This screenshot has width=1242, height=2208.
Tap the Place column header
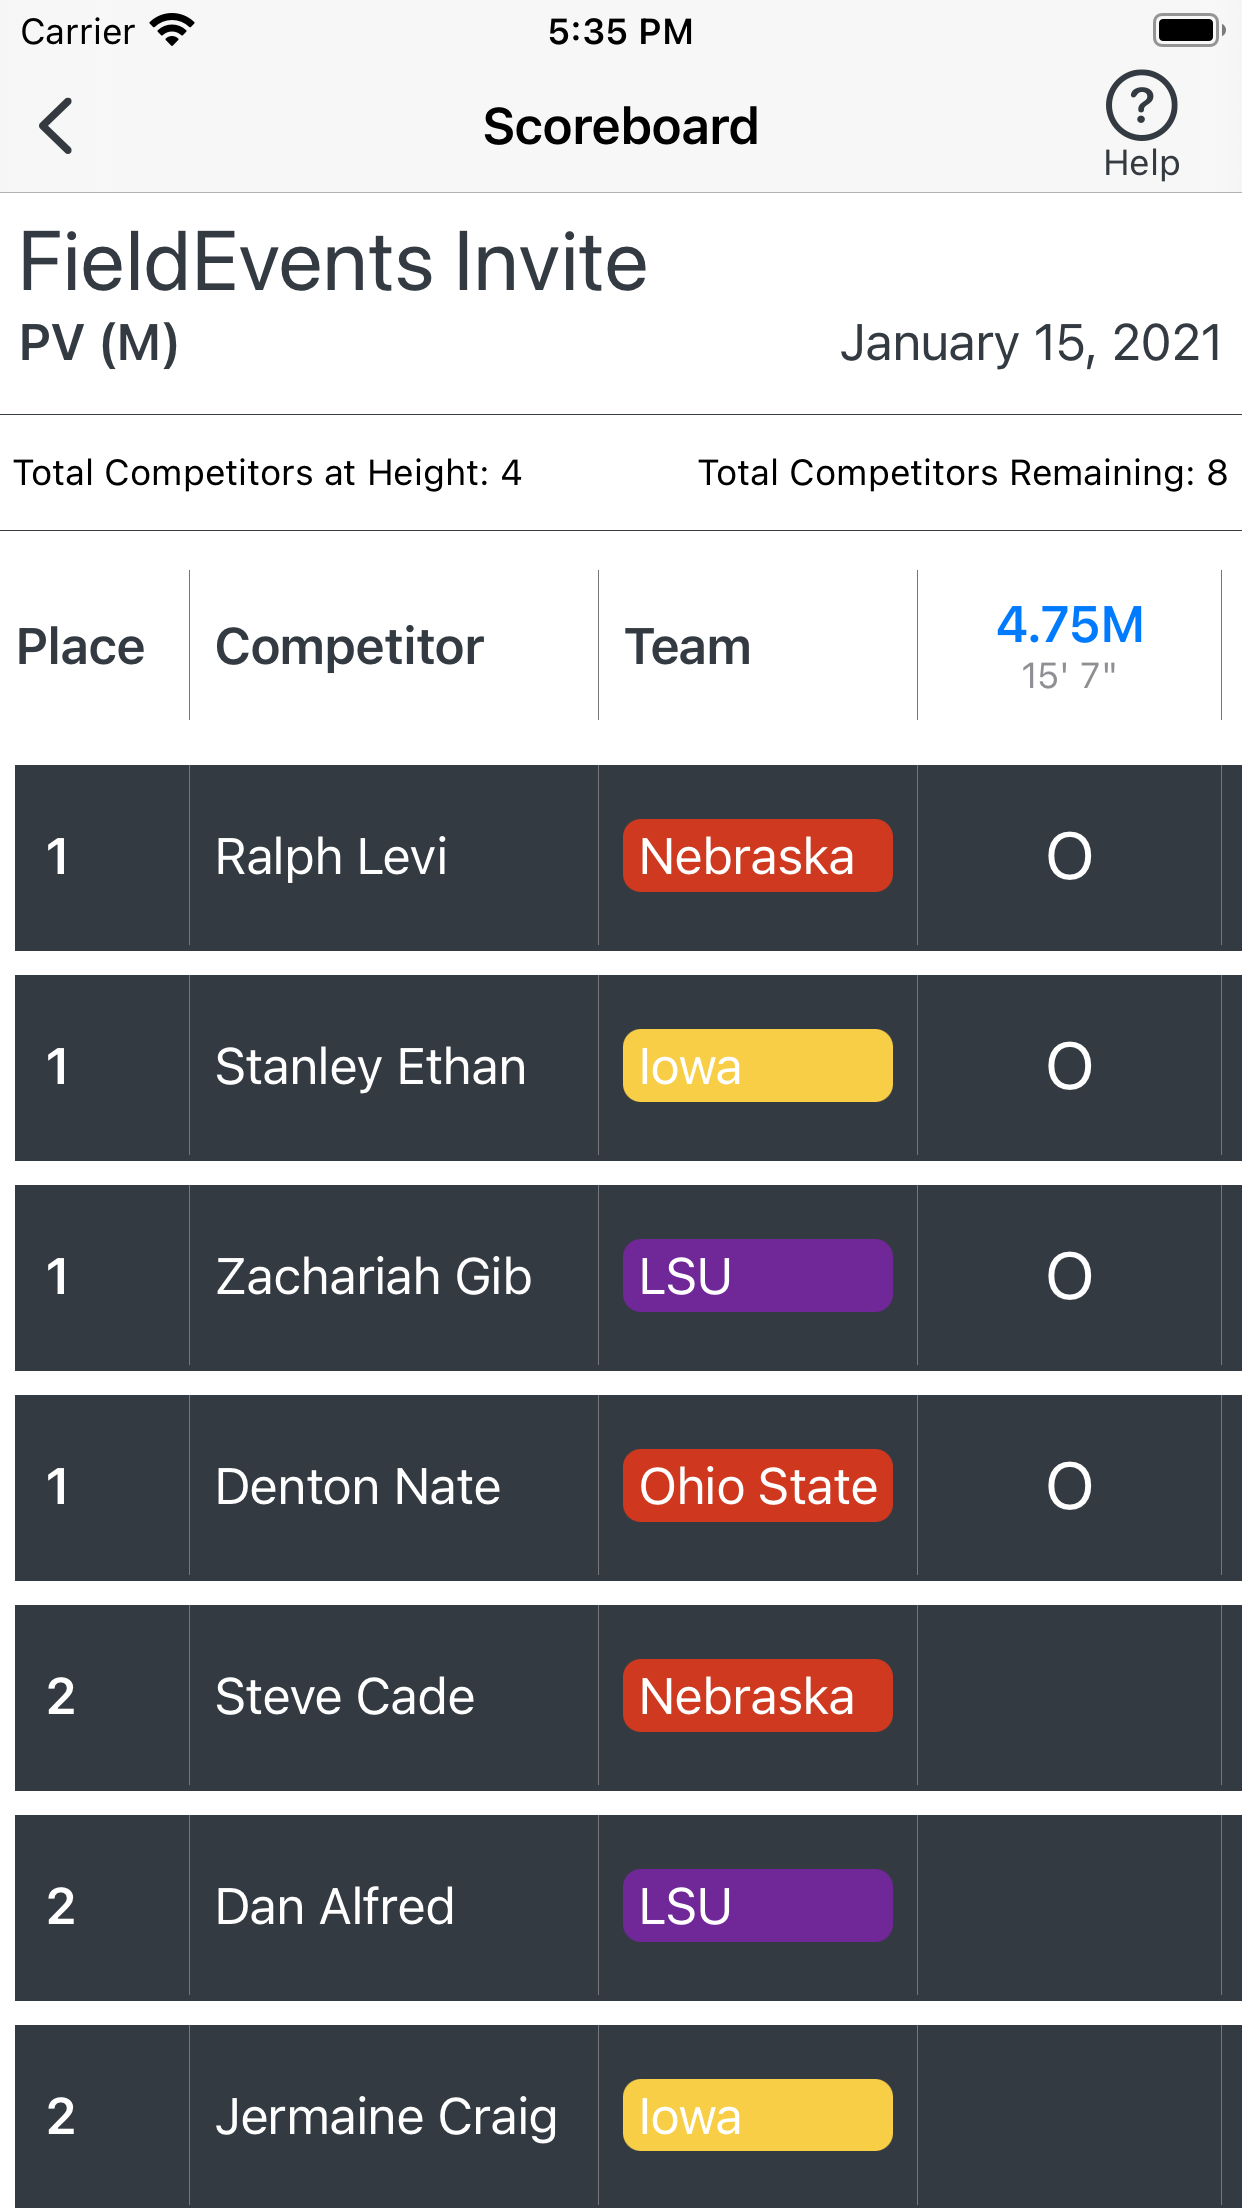81,647
